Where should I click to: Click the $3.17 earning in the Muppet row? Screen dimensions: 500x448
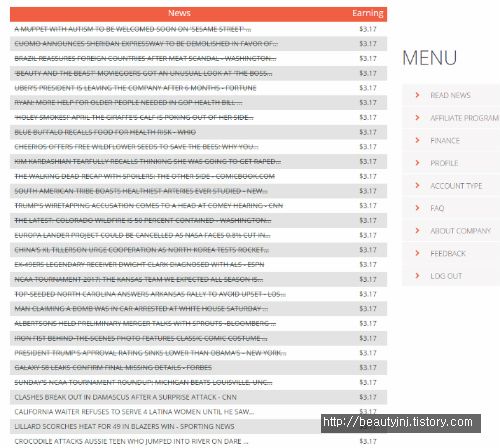(x=368, y=29)
